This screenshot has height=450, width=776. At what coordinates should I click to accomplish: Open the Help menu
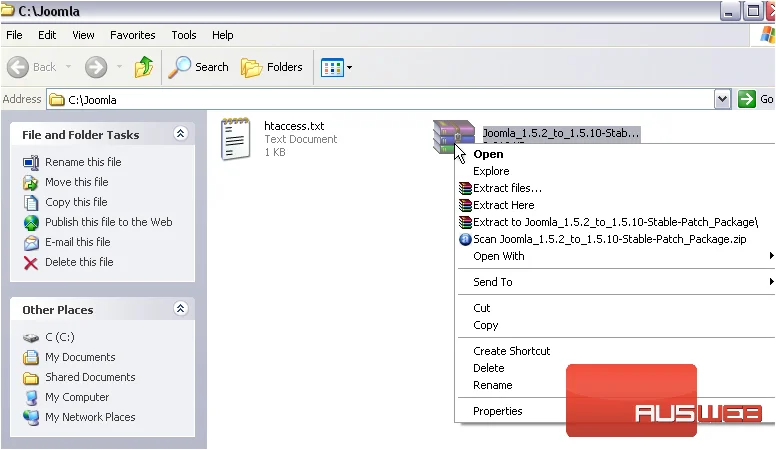pyautogui.click(x=223, y=35)
